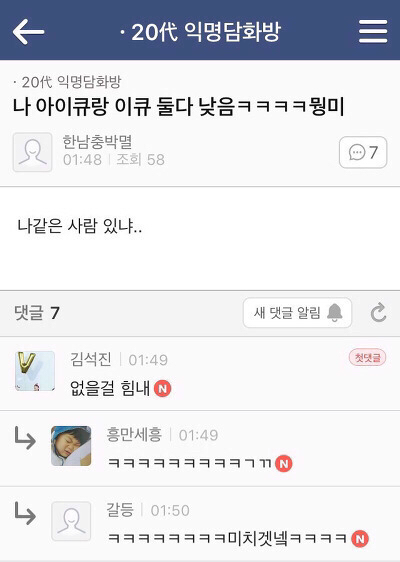Image resolution: width=400 pixels, height=562 pixels.
Task: Select username 흥만세흥
Action: point(134,434)
